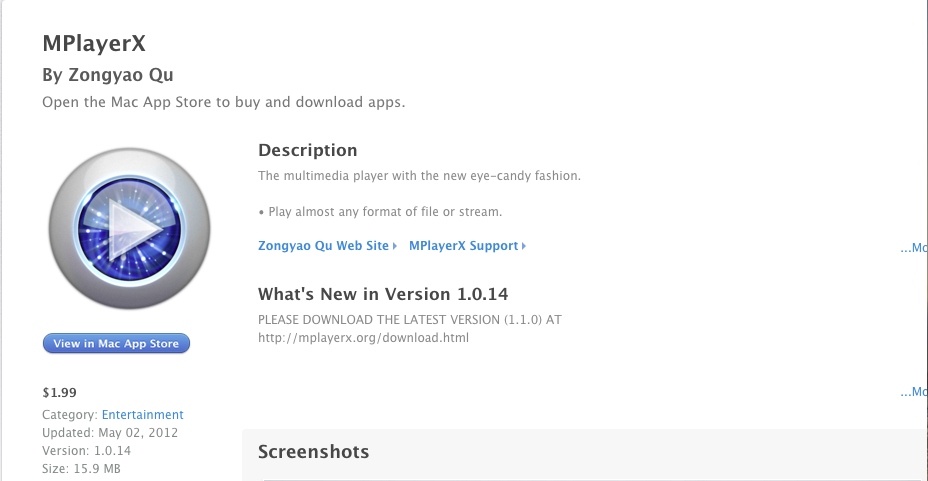Open the Zongyao Qu Web Site link
This screenshot has height=481, width=928.
coord(327,246)
